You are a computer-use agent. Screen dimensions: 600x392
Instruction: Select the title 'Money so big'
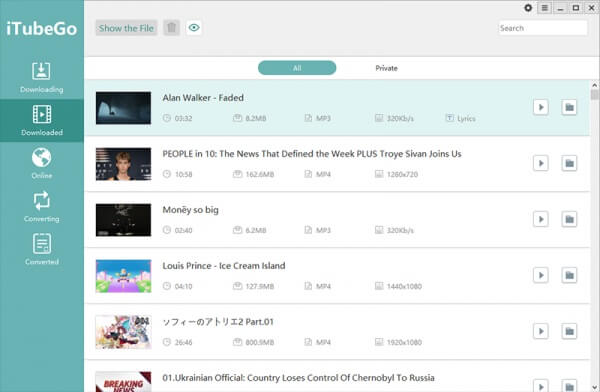[191, 210]
